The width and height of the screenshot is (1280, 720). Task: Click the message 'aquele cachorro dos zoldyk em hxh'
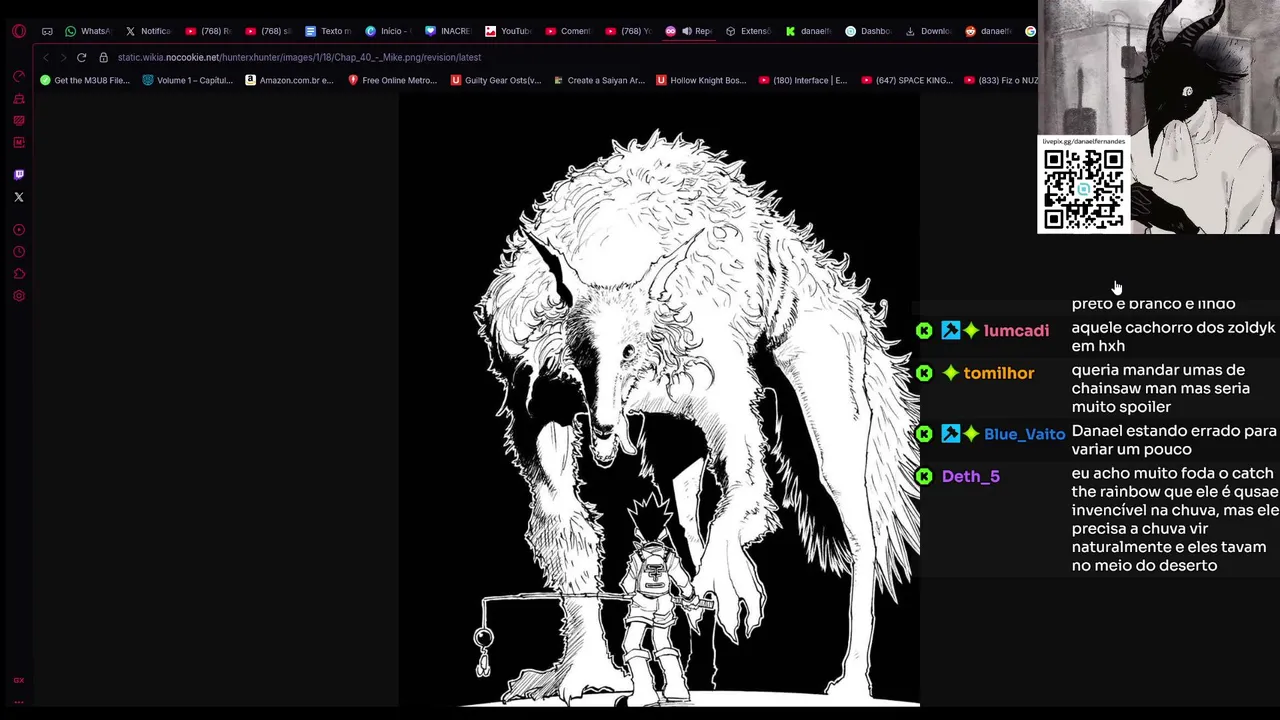click(x=1173, y=337)
